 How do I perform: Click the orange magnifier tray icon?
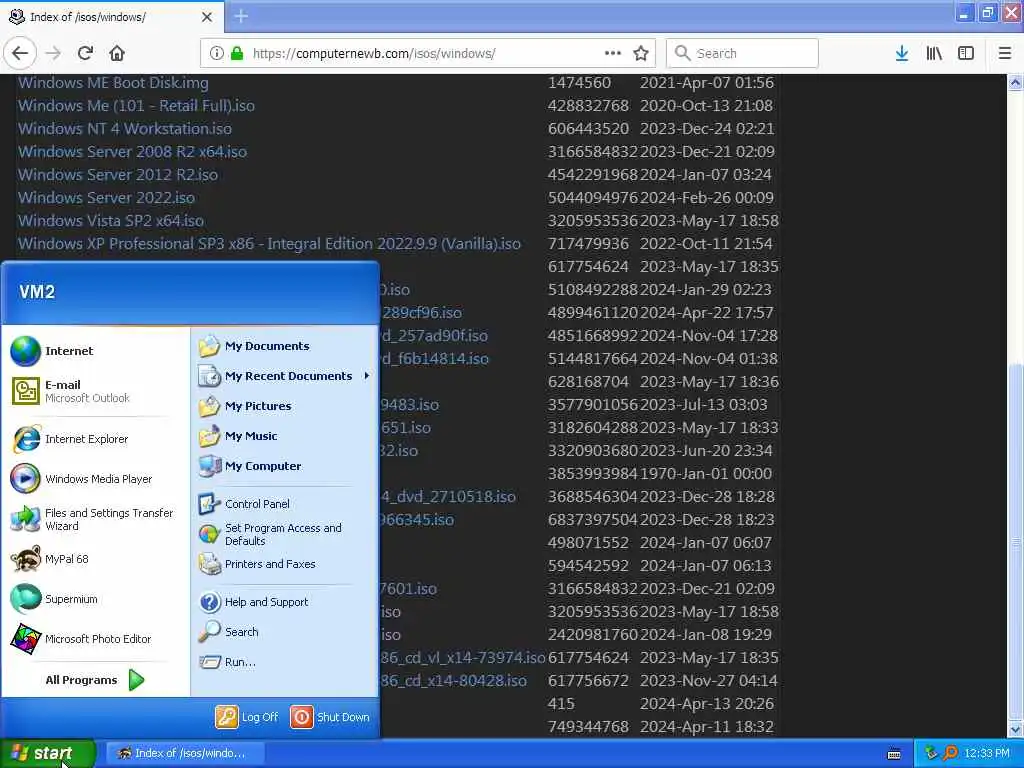pos(950,754)
